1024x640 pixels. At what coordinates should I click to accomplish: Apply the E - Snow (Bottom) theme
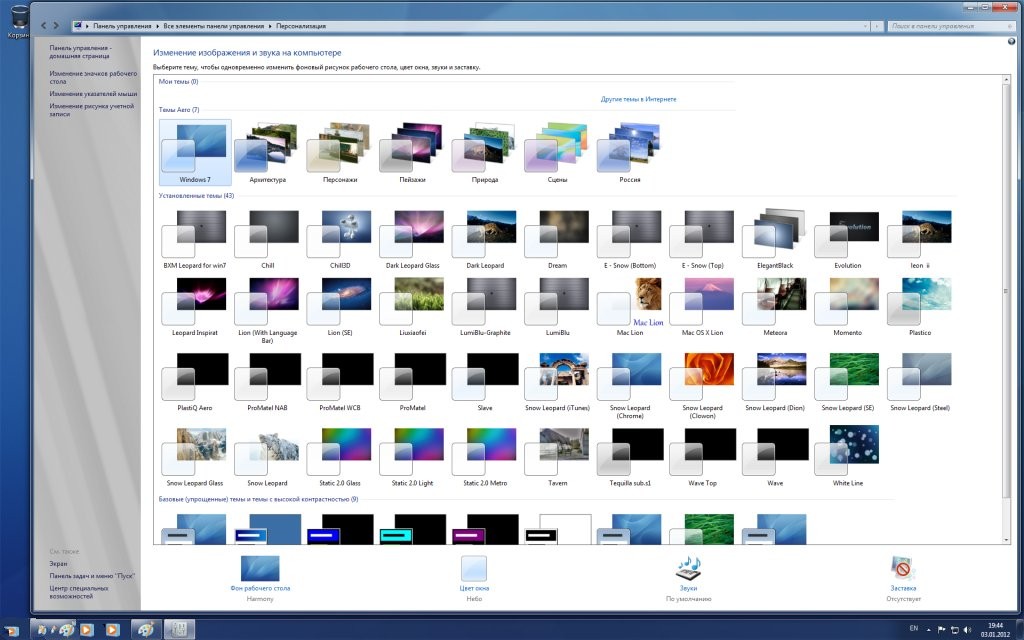pos(630,239)
